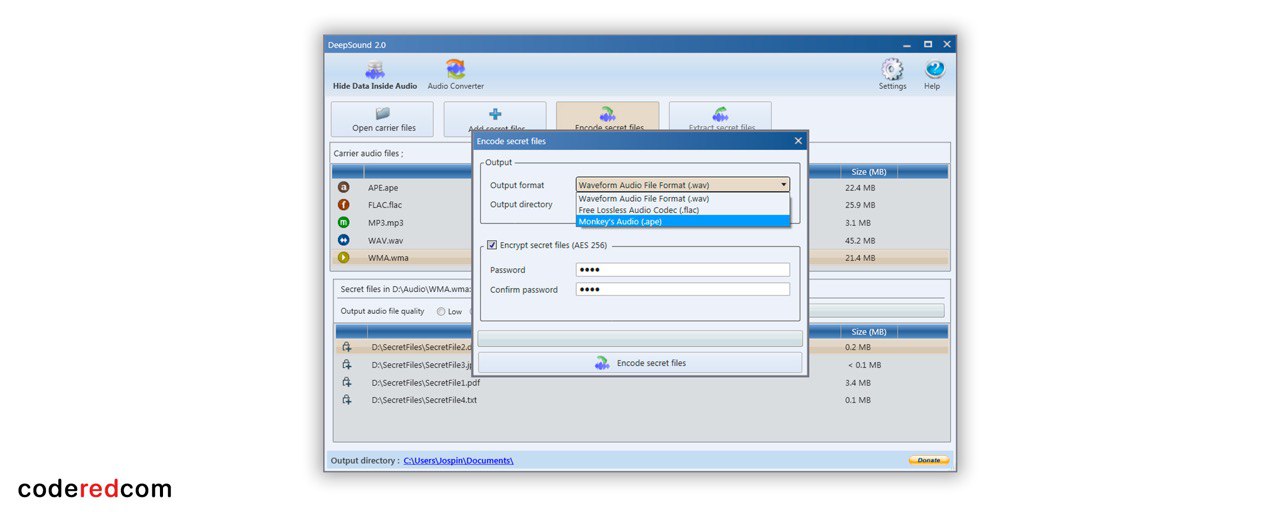Open Hide Data Inside Audio mode
1280x512 pixels.
[x=375, y=75]
